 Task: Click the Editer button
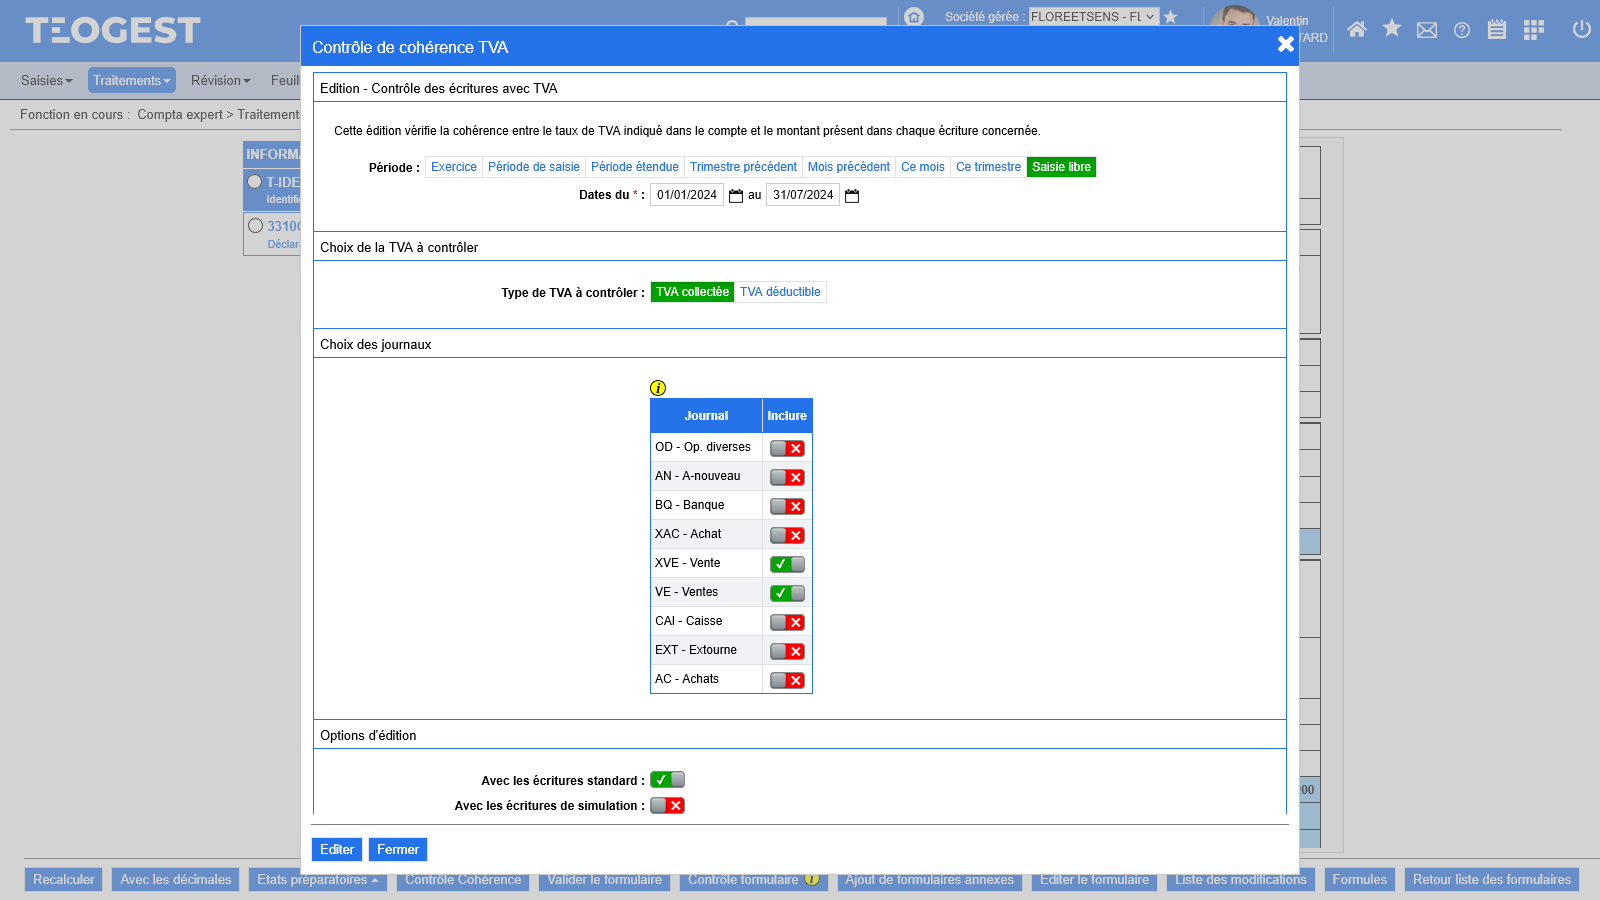[x=337, y=849]
